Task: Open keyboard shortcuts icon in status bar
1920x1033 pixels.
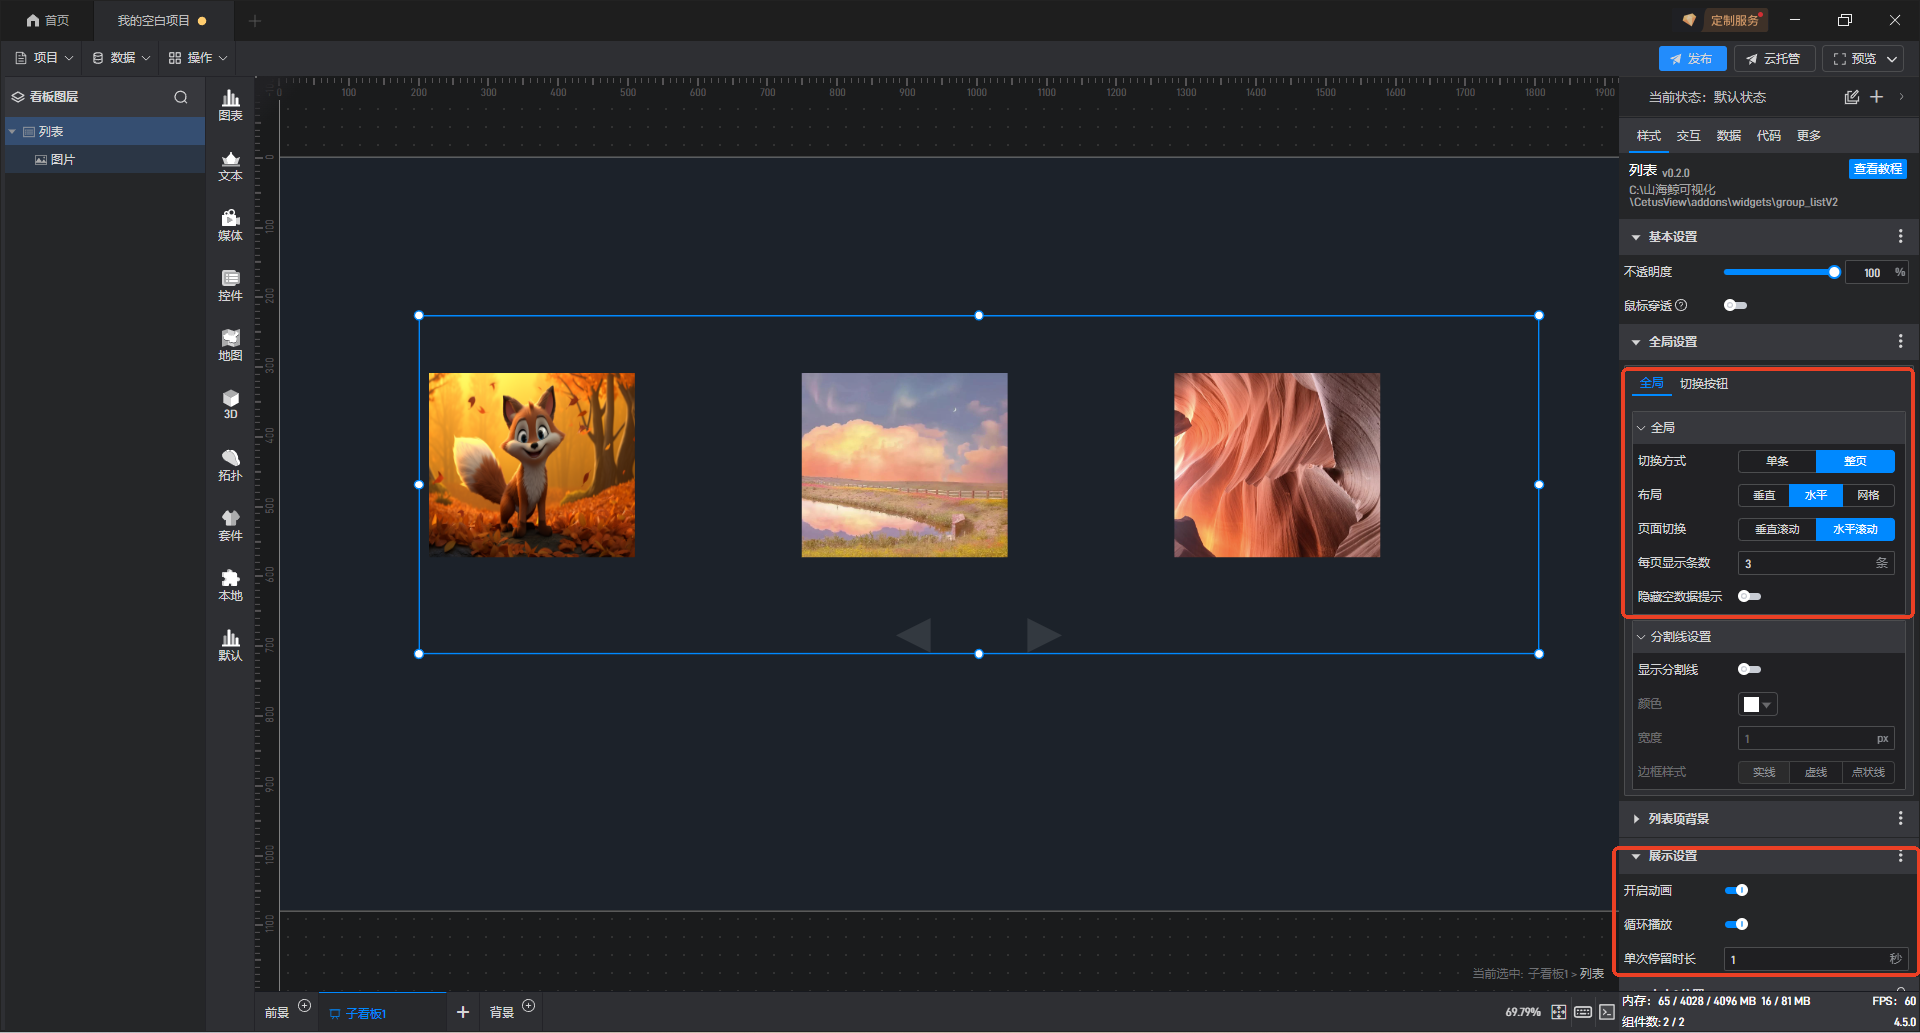Action: tap(1583, 1012)
